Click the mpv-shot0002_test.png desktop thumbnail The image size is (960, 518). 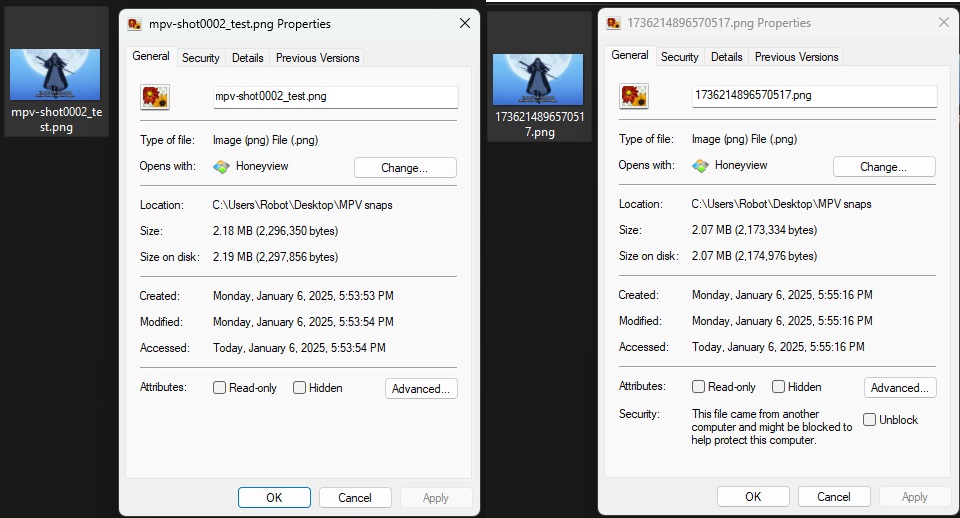pos(56,74)
